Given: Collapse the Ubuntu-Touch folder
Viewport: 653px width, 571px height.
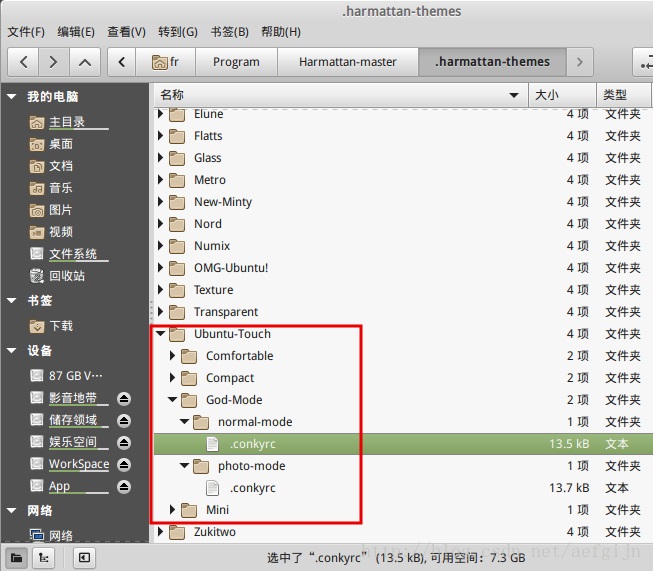Looking at the screenshot, I should coord(161,334).
